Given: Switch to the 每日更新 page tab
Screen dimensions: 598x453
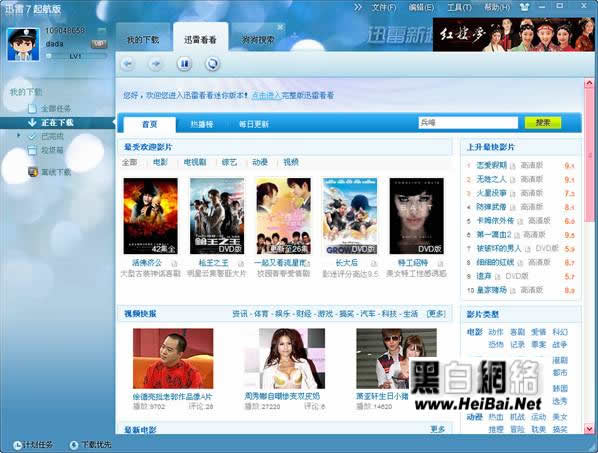Looking at the screenshot, I should point(254,124).
